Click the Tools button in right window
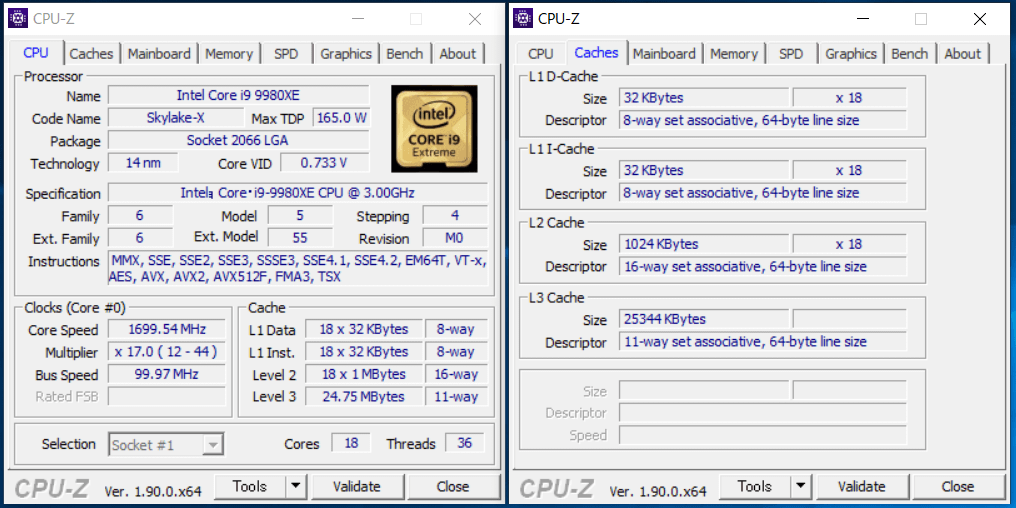 [756, 486]
